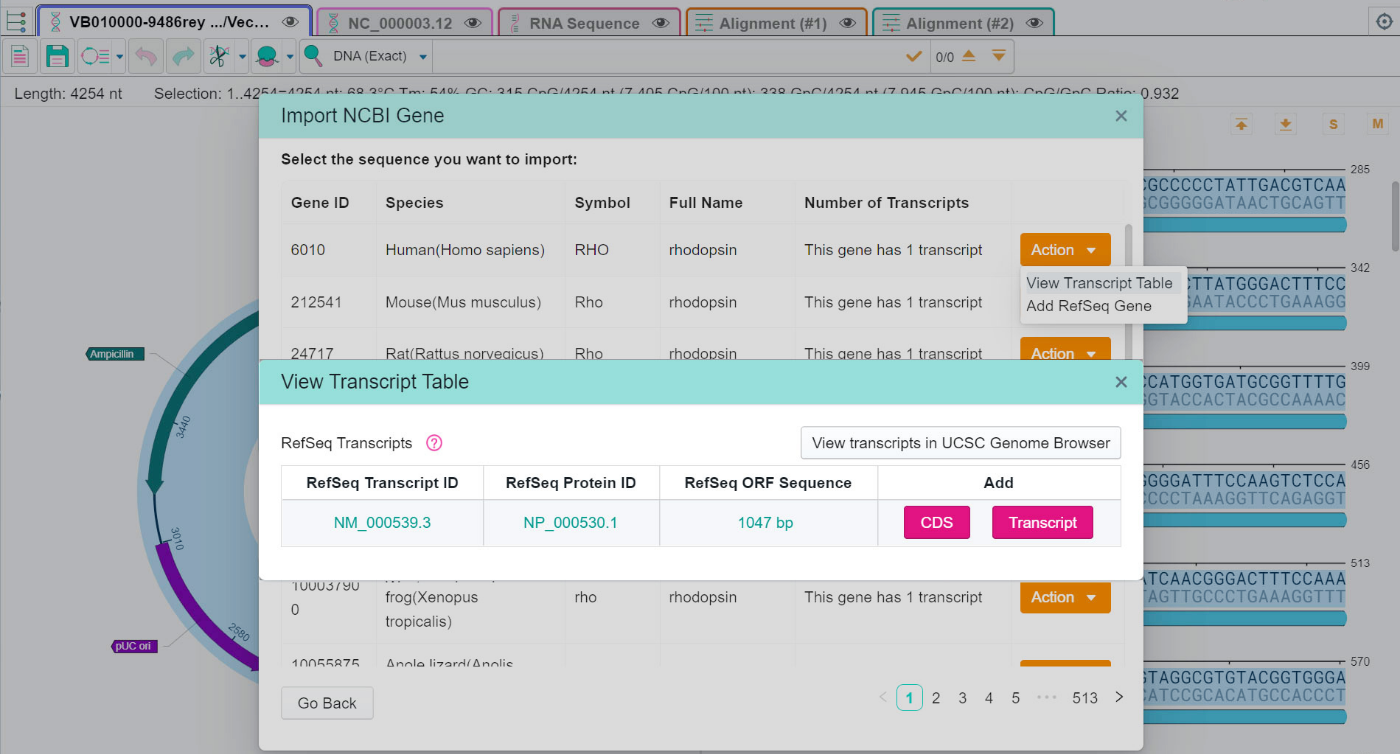Screen dimensions: 1400x754
Task: Open Action dropdown for Rat Rho row
Action: click(x=1065, y=349)
